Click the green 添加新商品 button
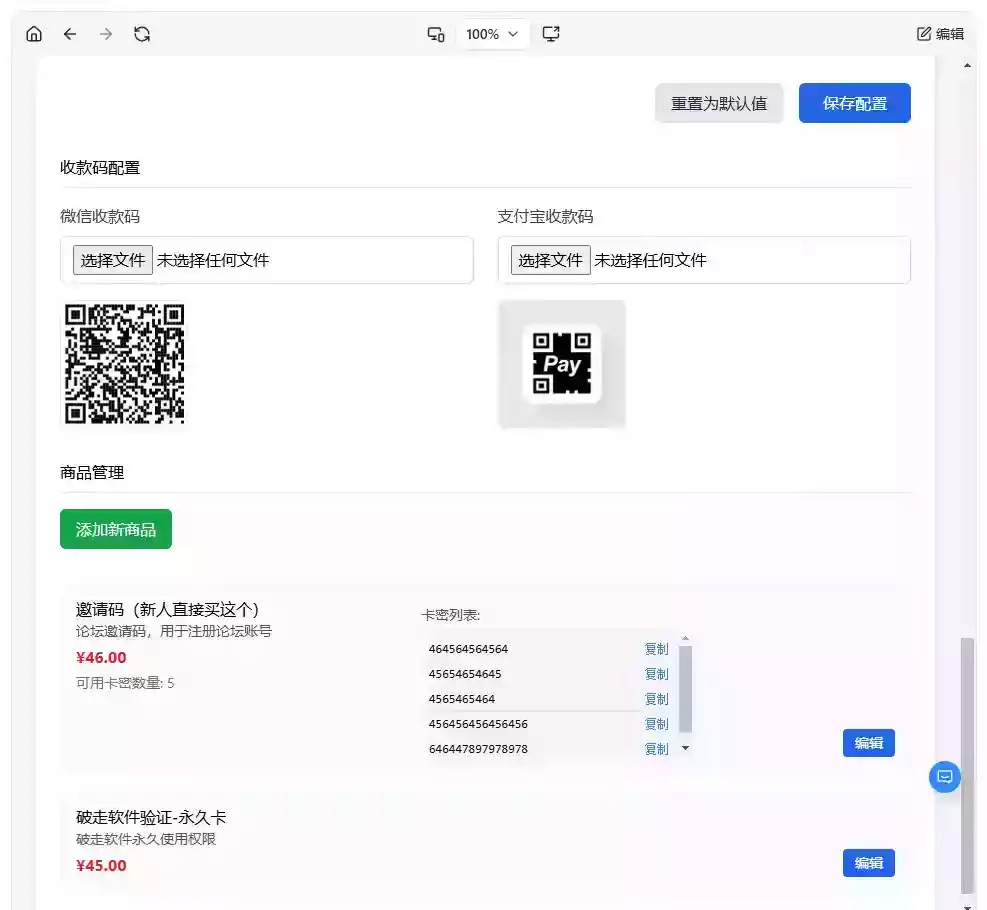Image resolution: width=987 pixels, height=910 pixels. click(x=116, y=529)
